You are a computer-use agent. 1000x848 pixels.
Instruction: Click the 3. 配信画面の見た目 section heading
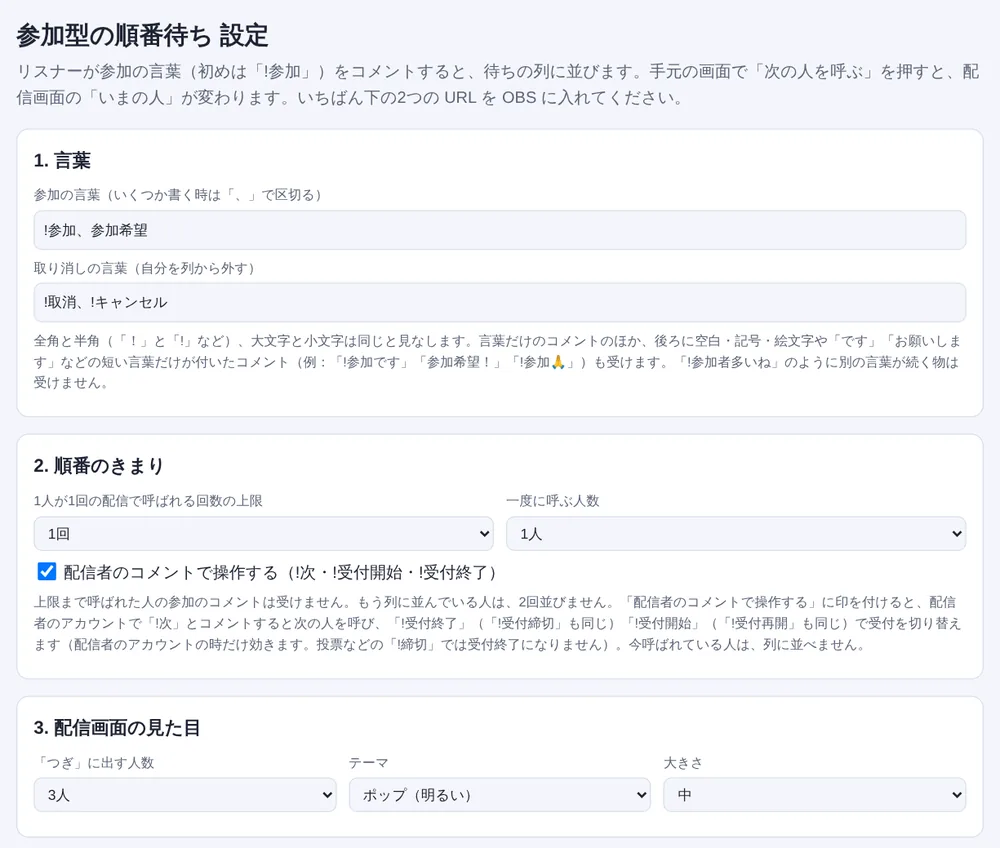point(117,727)
